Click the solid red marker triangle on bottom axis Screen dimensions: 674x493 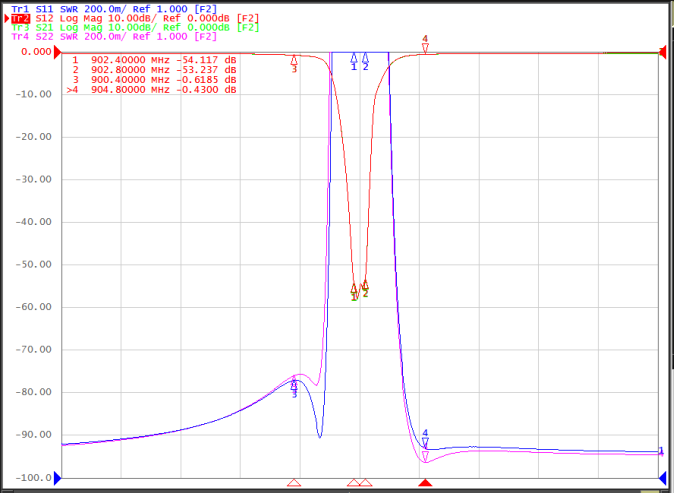tap(425, 483)
